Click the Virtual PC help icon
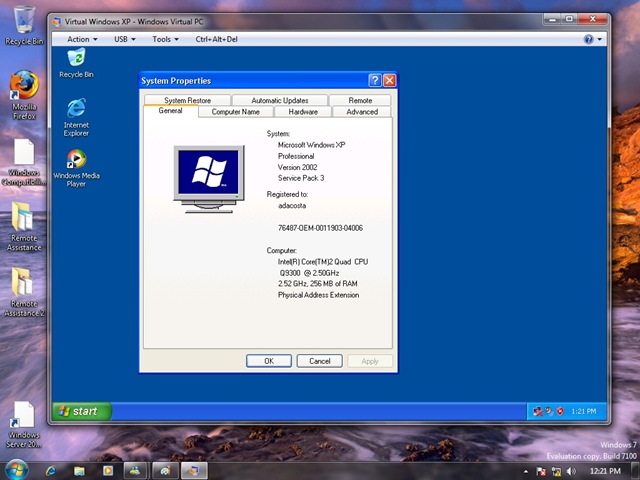The image size is (640, 480). pos(588,39)
